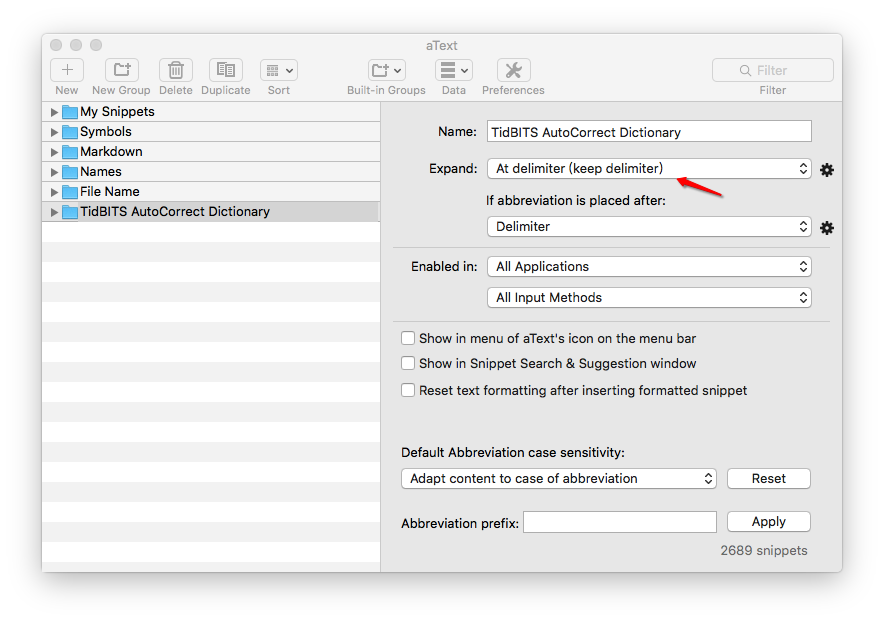The width and height of the screenshot is (884, 622).
Task: Open Preferences with the wrench icon
Action: 514,70
